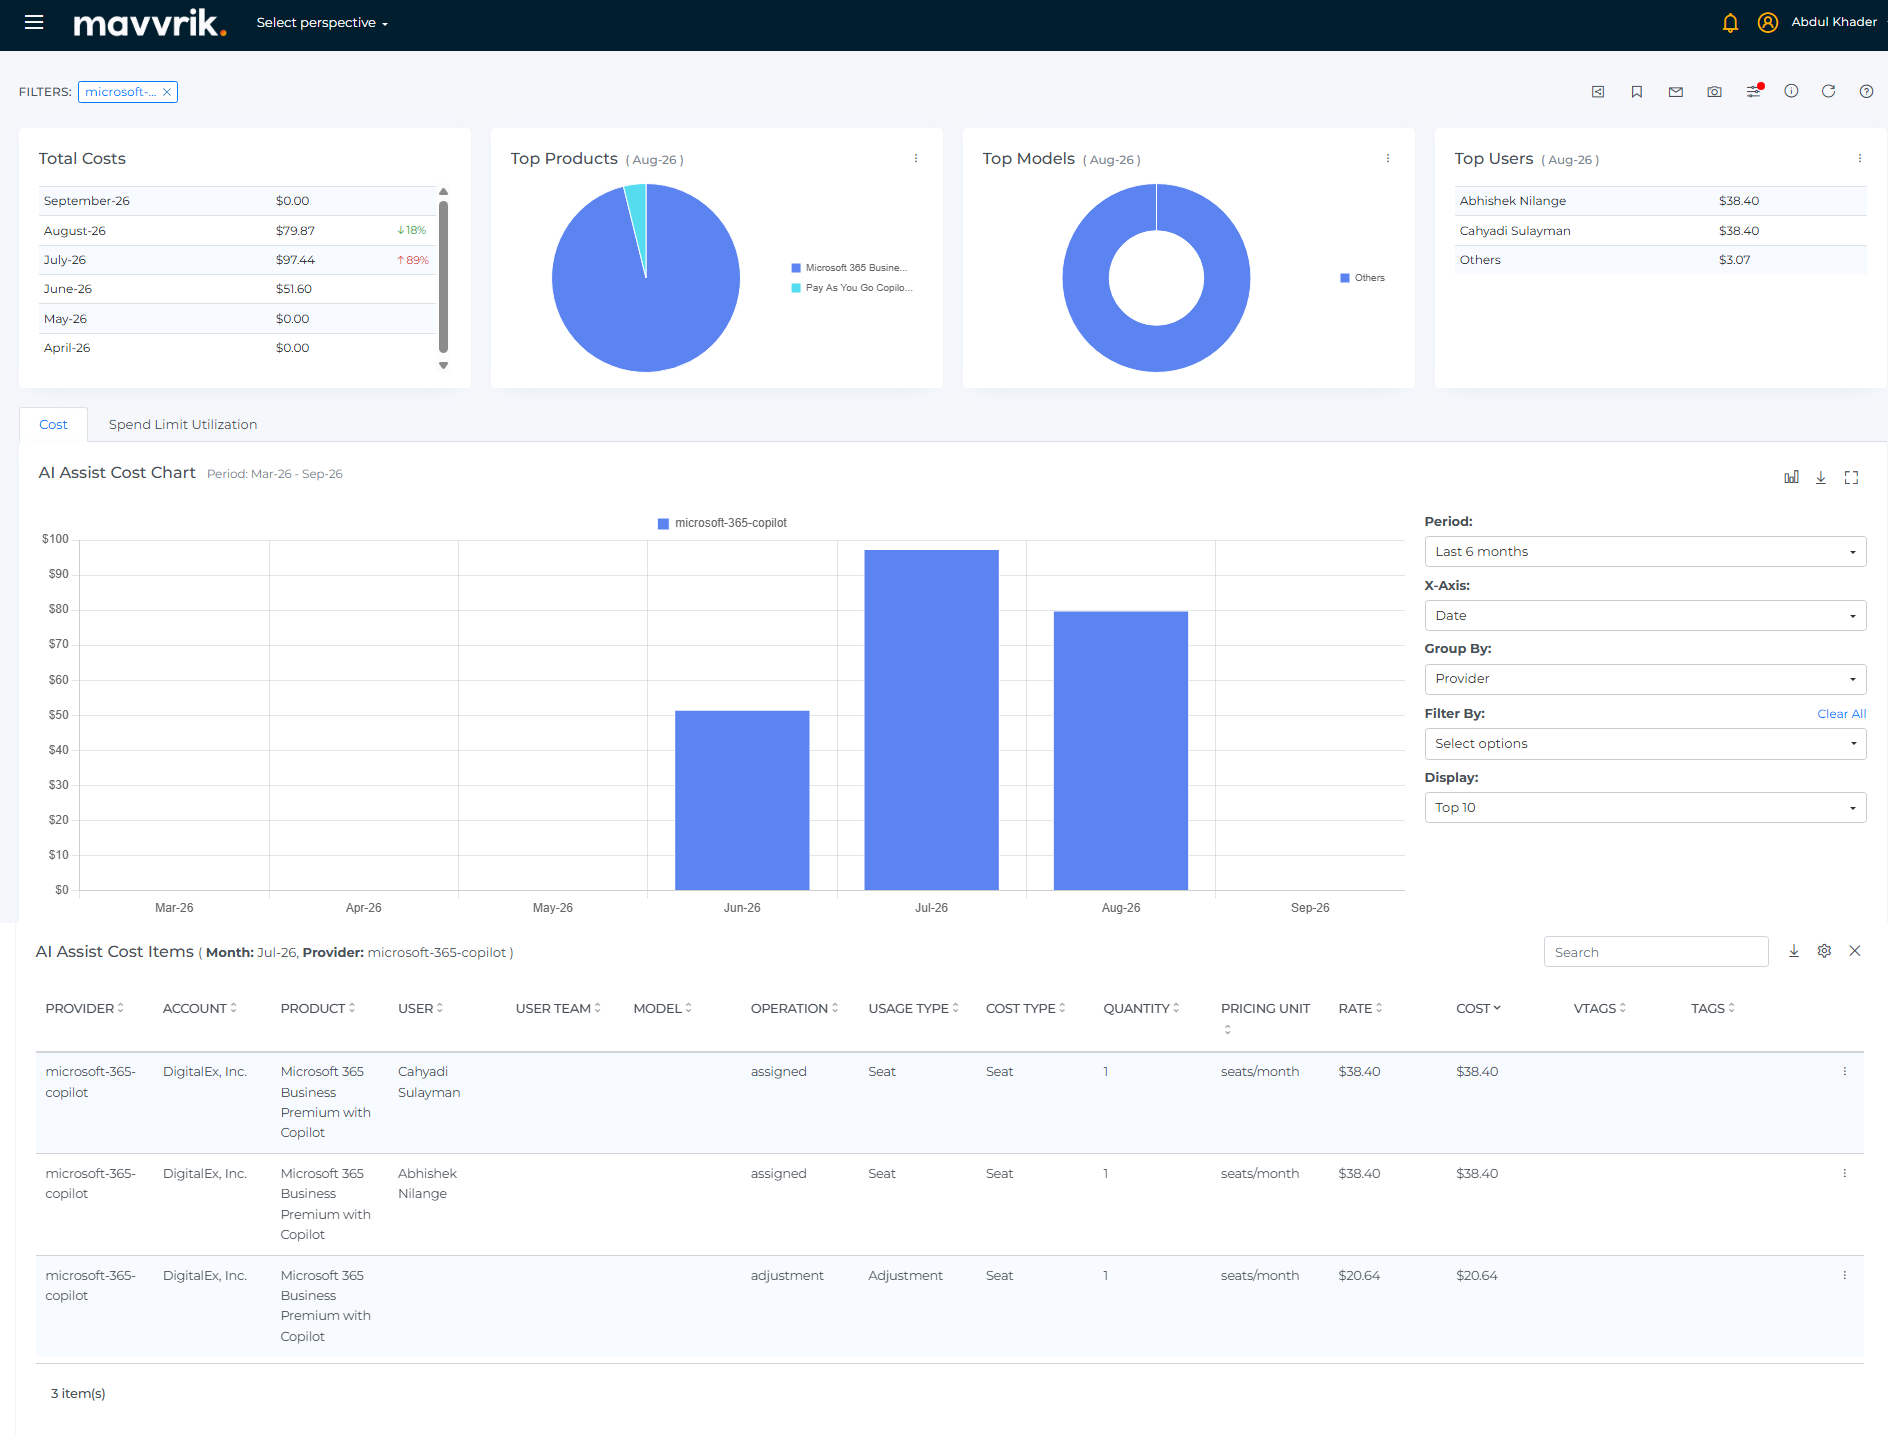Select the August-26 total cost row
1888x1436 pixels.
pyautogui.click(x=238, y=231)
